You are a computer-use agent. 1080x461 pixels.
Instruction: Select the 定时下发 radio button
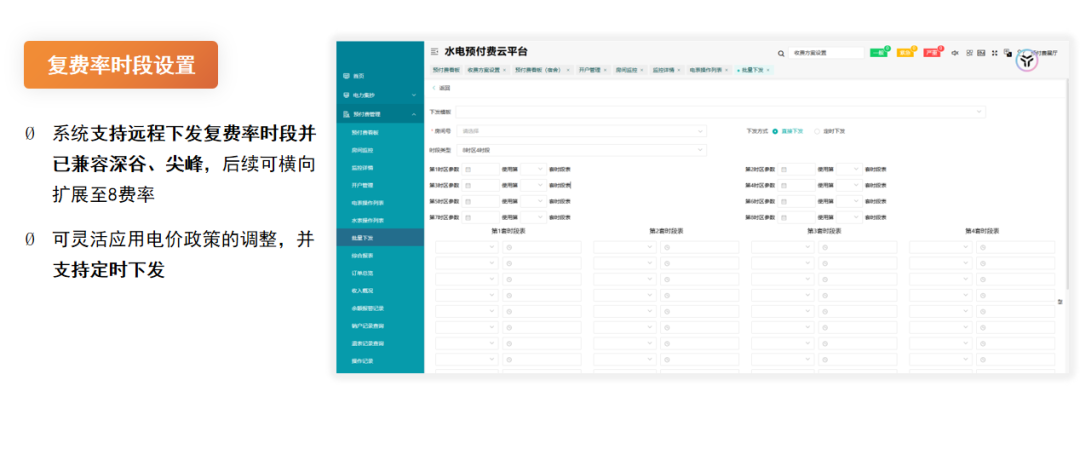pyautogui.click(x=817, y=131)
